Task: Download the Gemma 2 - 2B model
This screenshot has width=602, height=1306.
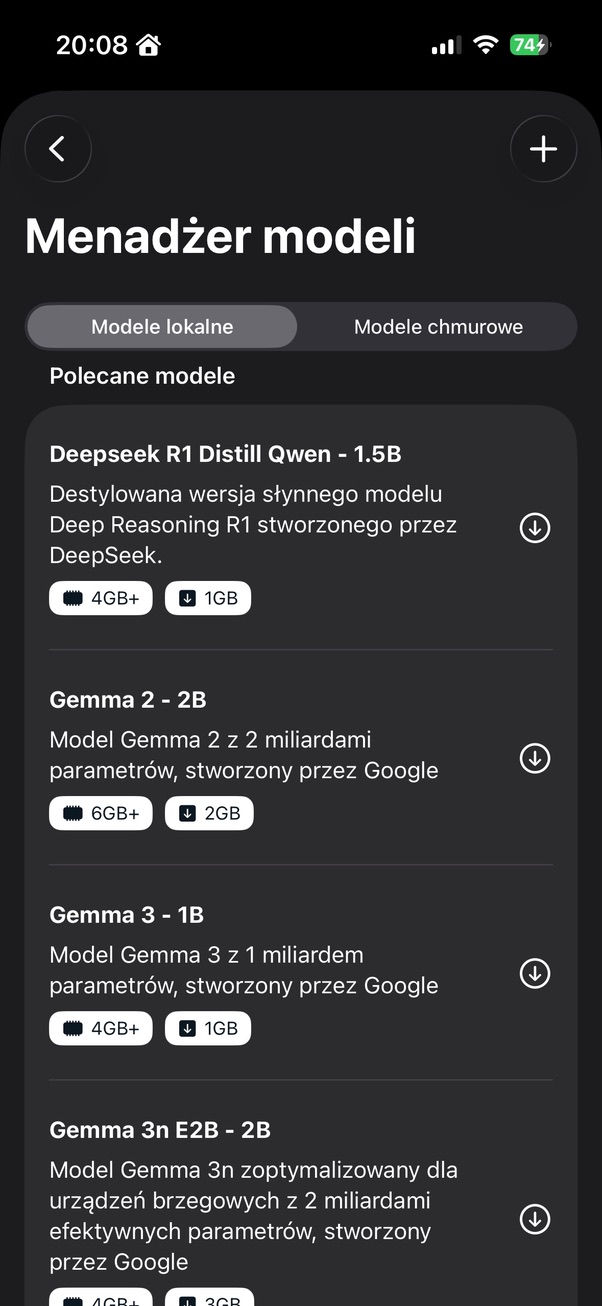Action: 535,759
